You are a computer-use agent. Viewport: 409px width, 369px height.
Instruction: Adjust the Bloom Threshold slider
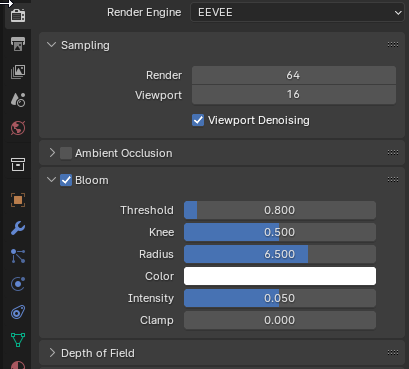(280, 210)
